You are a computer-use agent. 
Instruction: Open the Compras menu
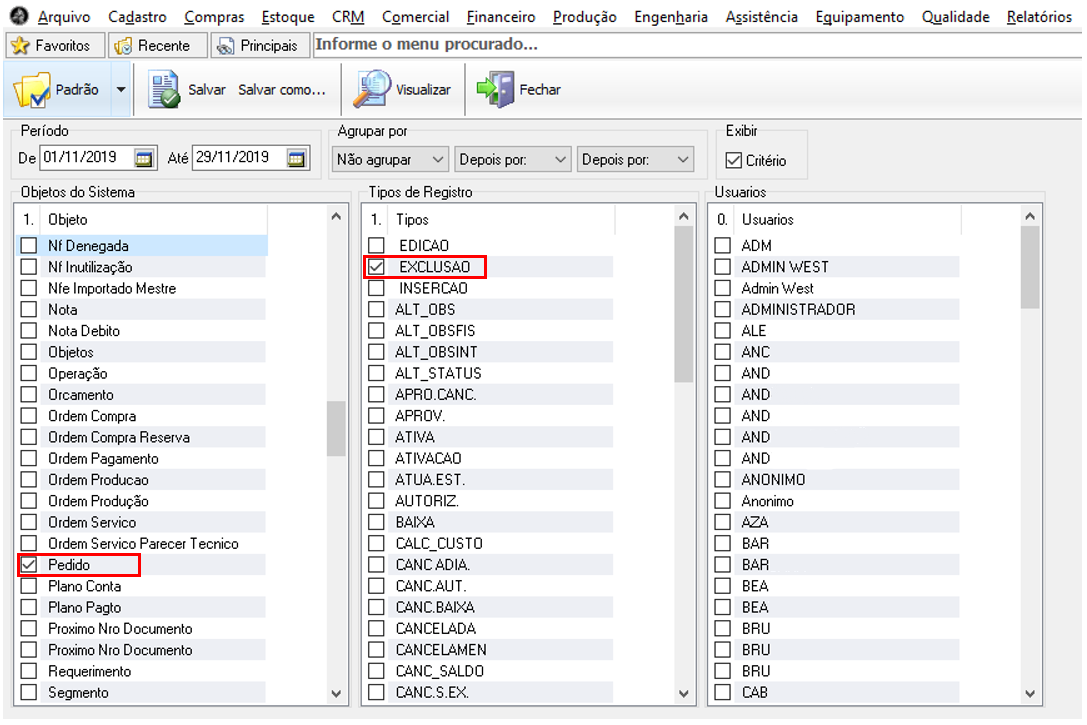click(x=214, y=17)
